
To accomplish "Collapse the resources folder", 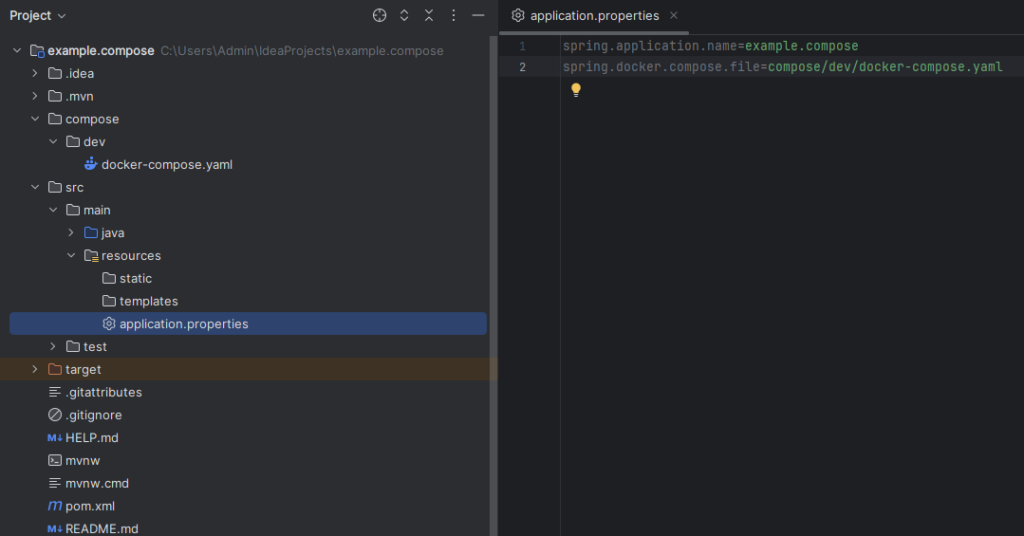I will [x=72, y=255].
